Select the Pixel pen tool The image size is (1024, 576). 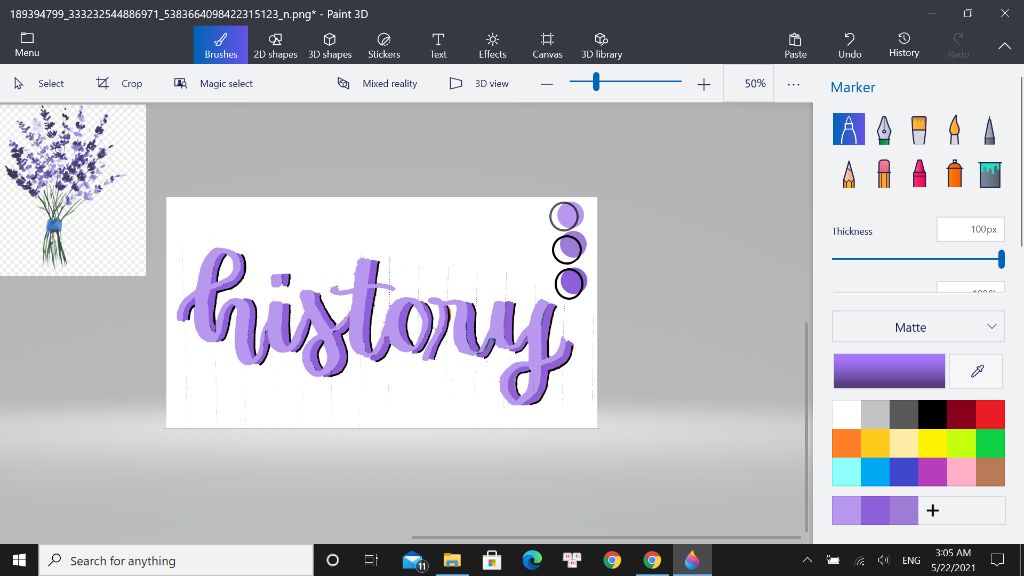click(x=989, y=129)
